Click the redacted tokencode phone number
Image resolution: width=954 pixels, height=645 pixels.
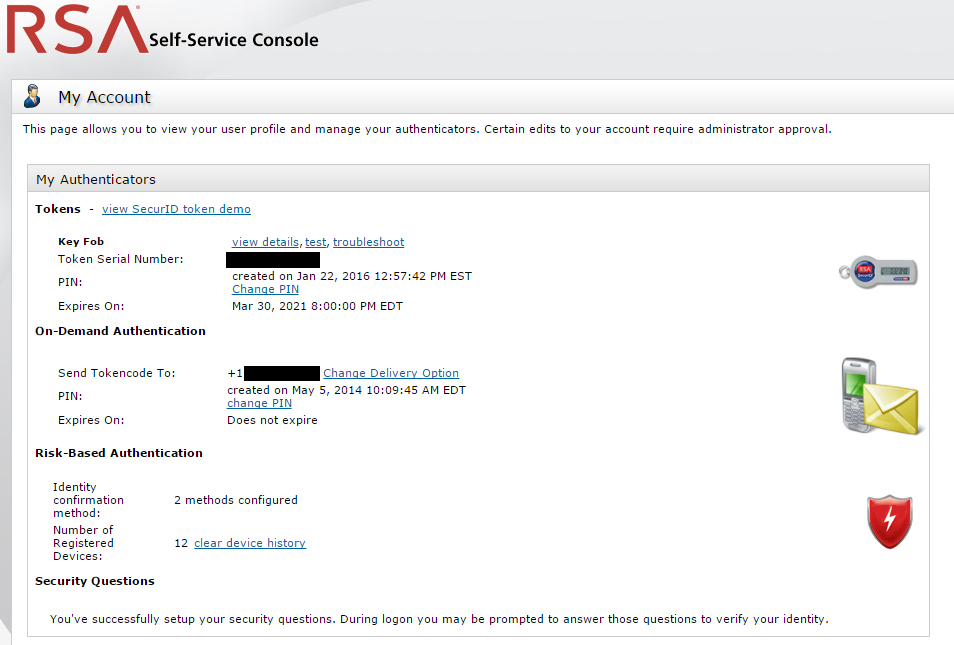click(281, 373)
